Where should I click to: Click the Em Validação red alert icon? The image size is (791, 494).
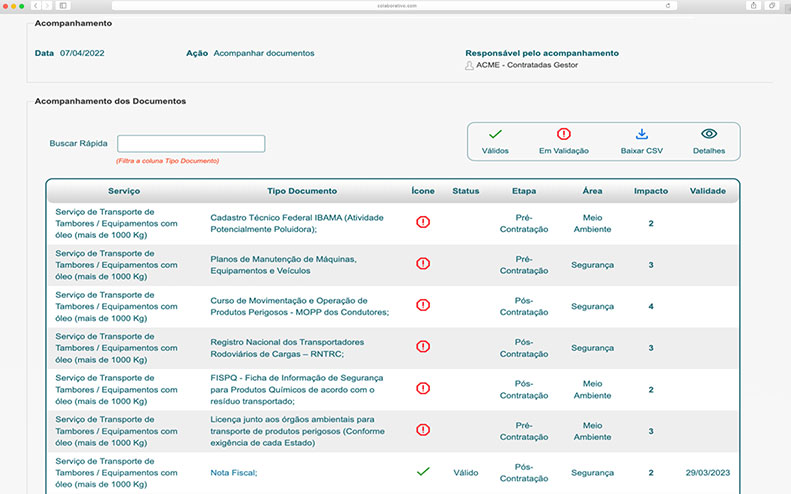coord(563,134)
